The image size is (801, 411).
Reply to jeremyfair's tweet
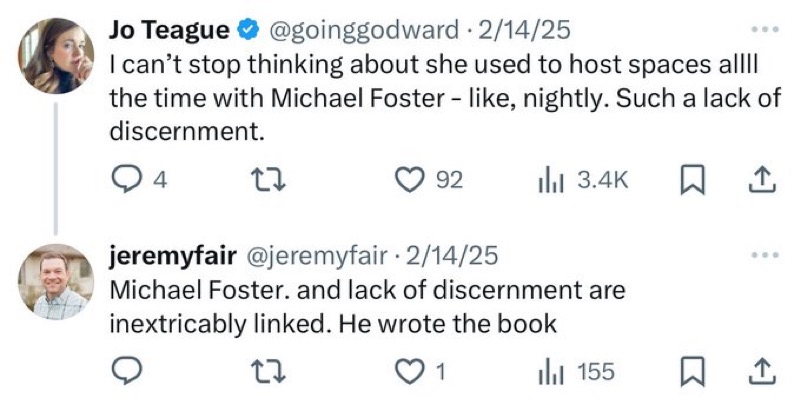tap(127, 372)
